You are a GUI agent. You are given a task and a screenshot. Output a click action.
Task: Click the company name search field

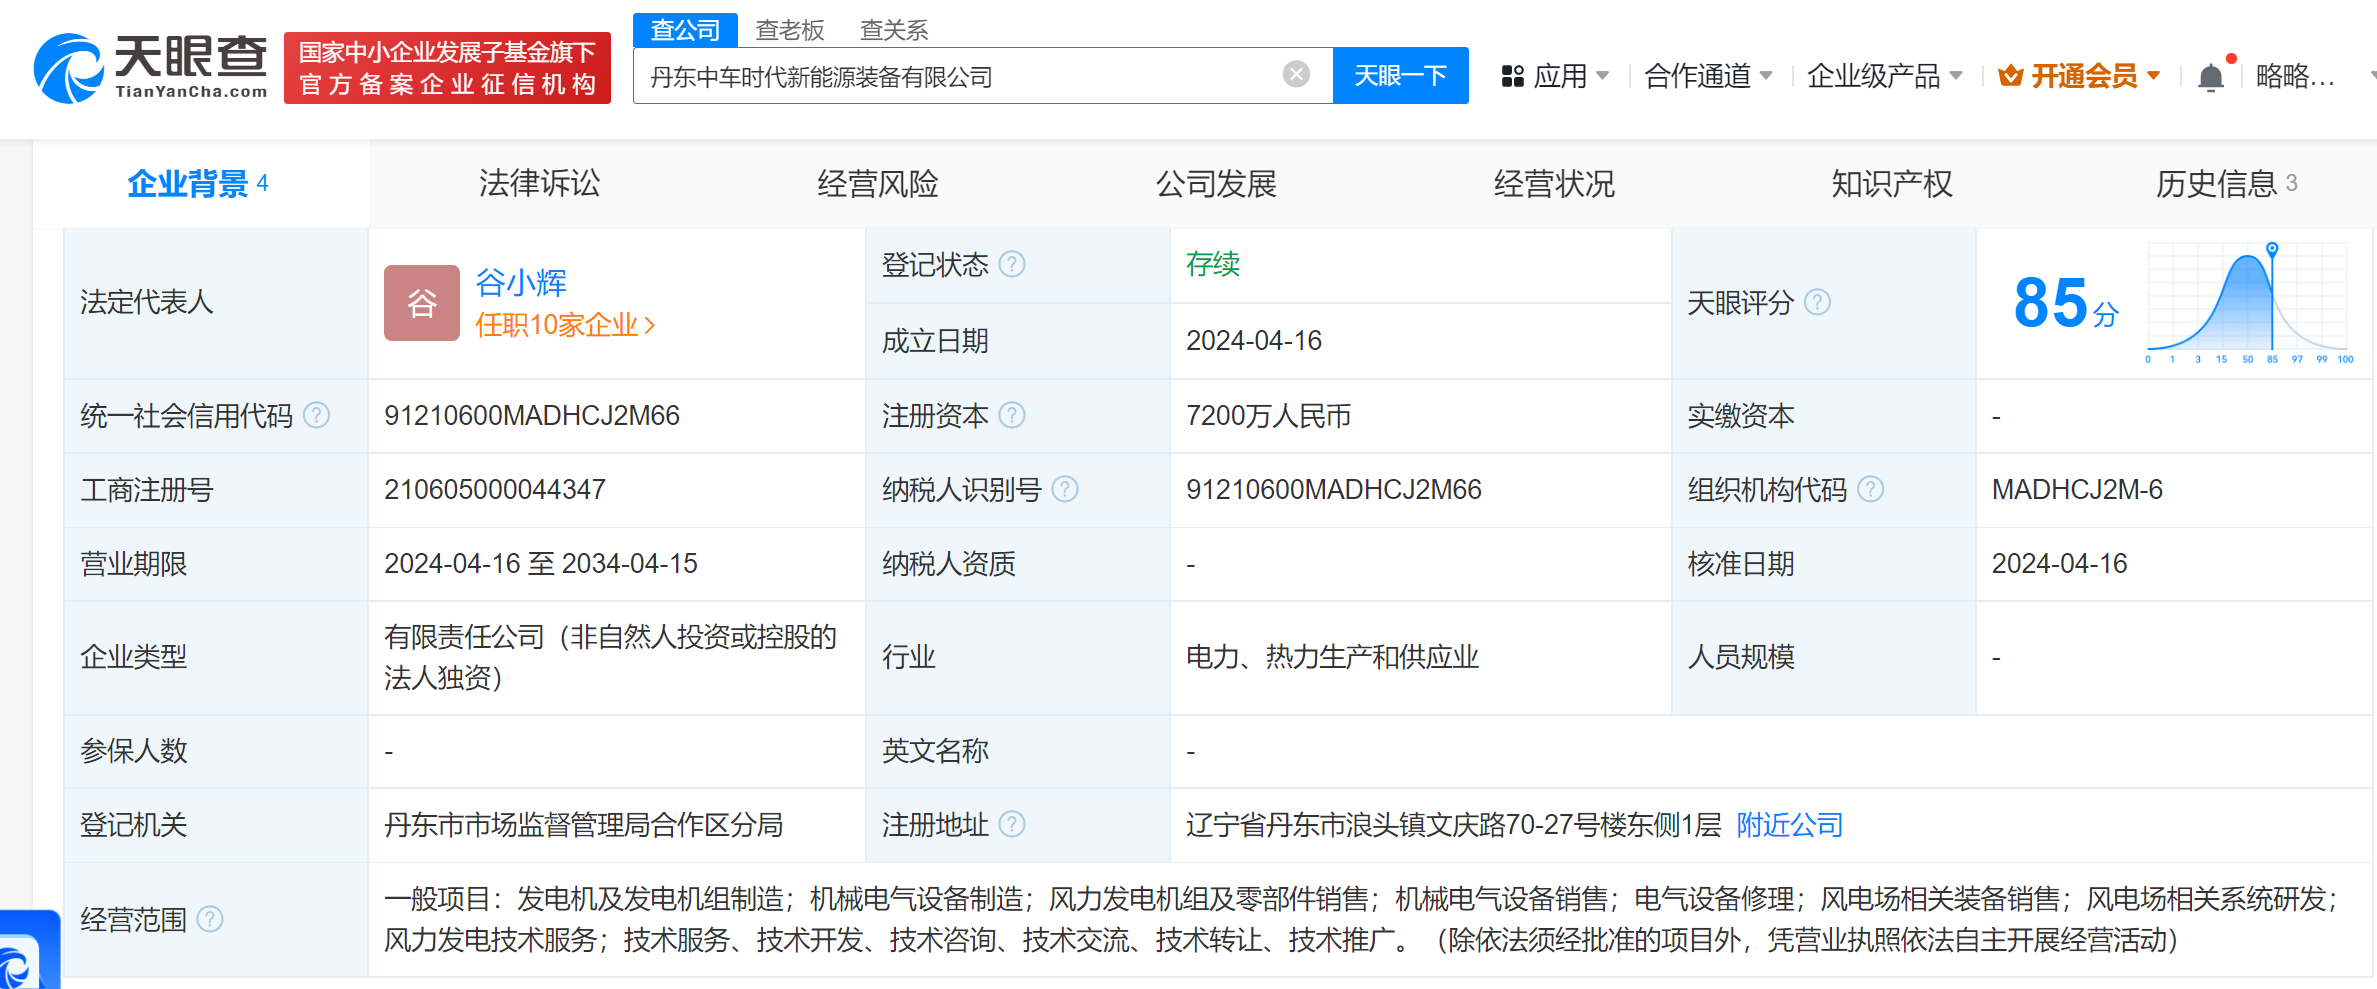click(960, 76)
